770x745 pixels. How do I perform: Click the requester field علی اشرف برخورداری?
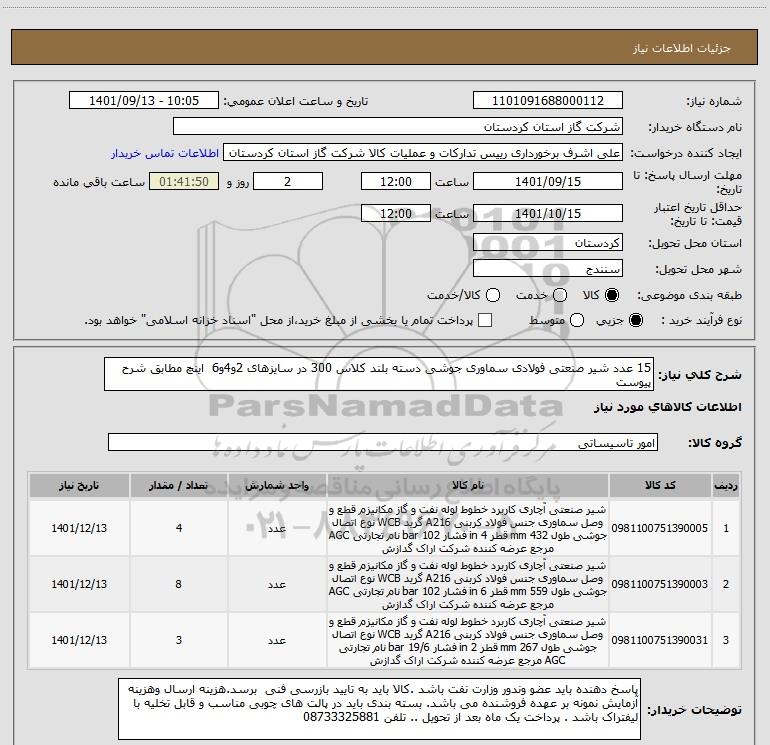click(423, 153)
